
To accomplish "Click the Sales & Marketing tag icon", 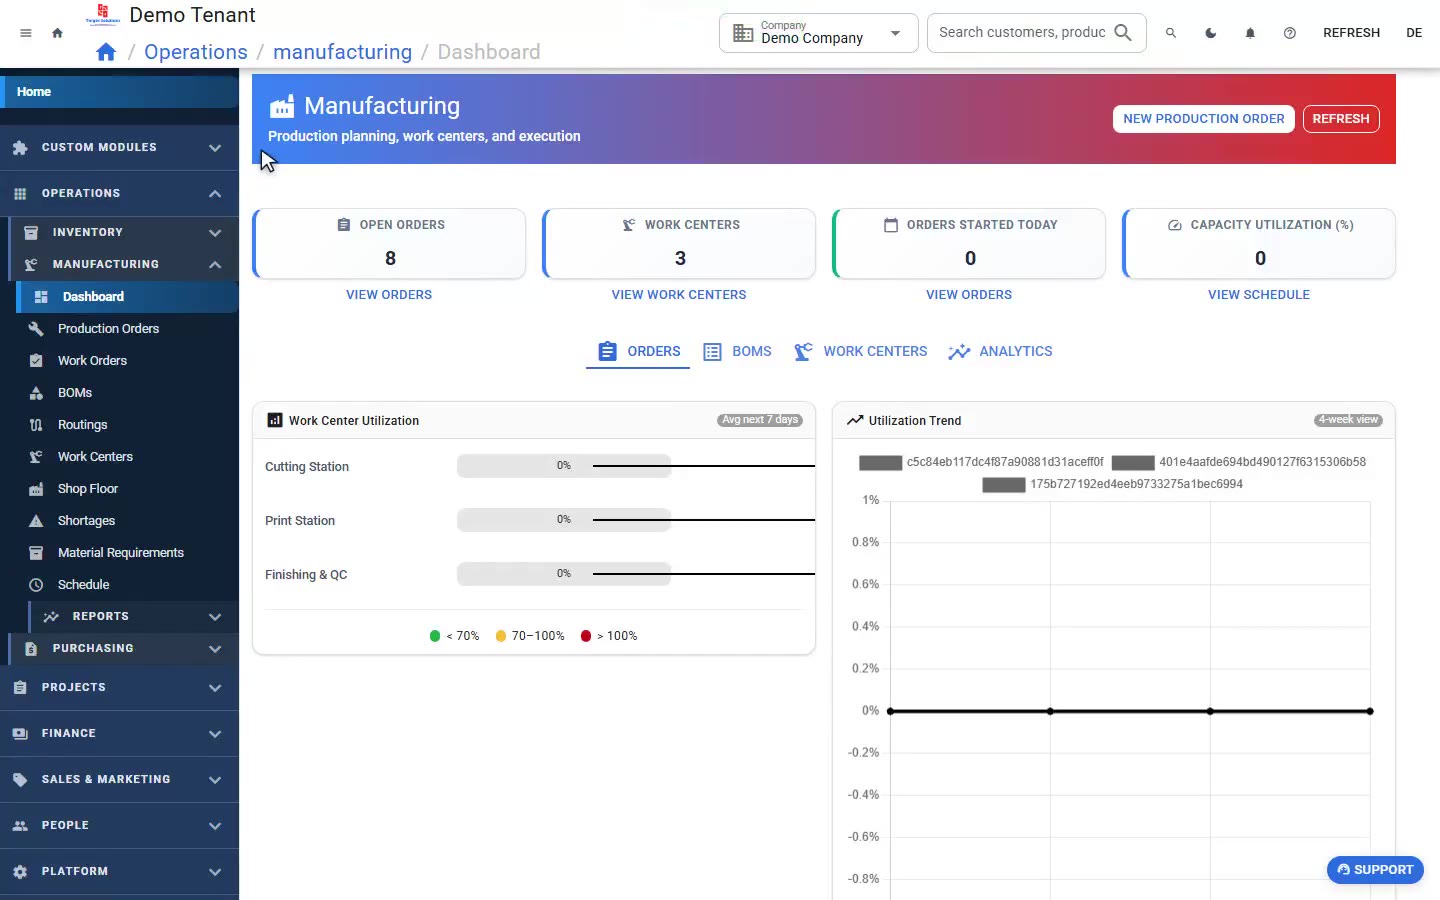I will [20, 780].
